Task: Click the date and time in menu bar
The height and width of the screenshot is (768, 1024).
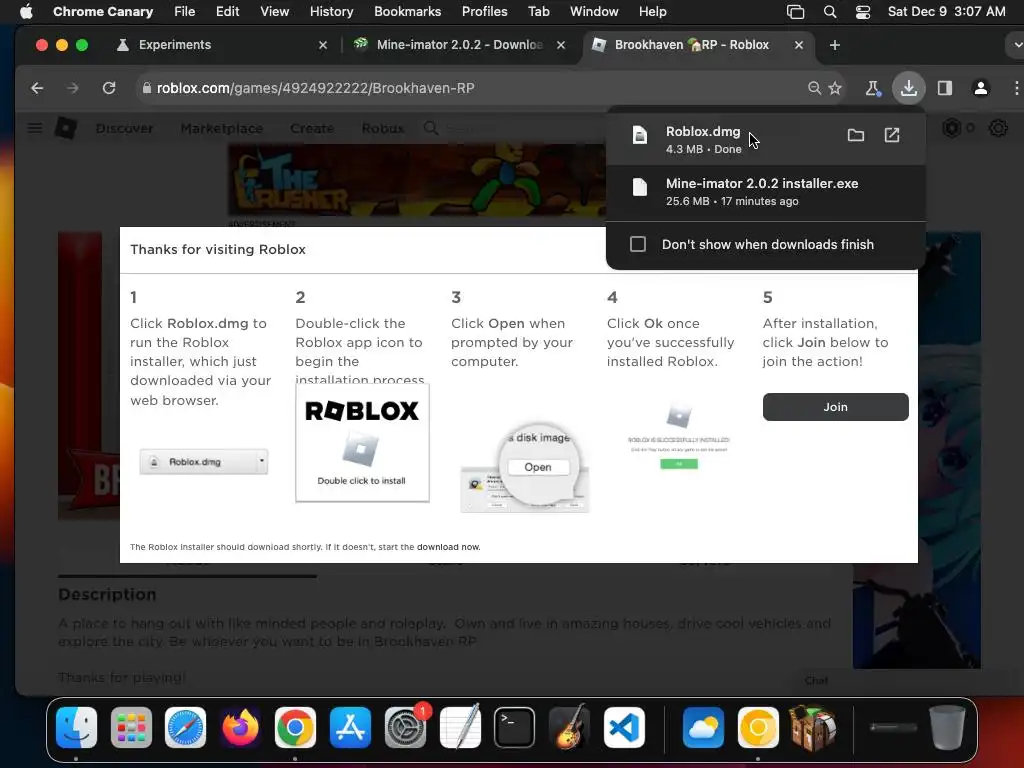Action: pyautogui.click(x=946, y=12)
